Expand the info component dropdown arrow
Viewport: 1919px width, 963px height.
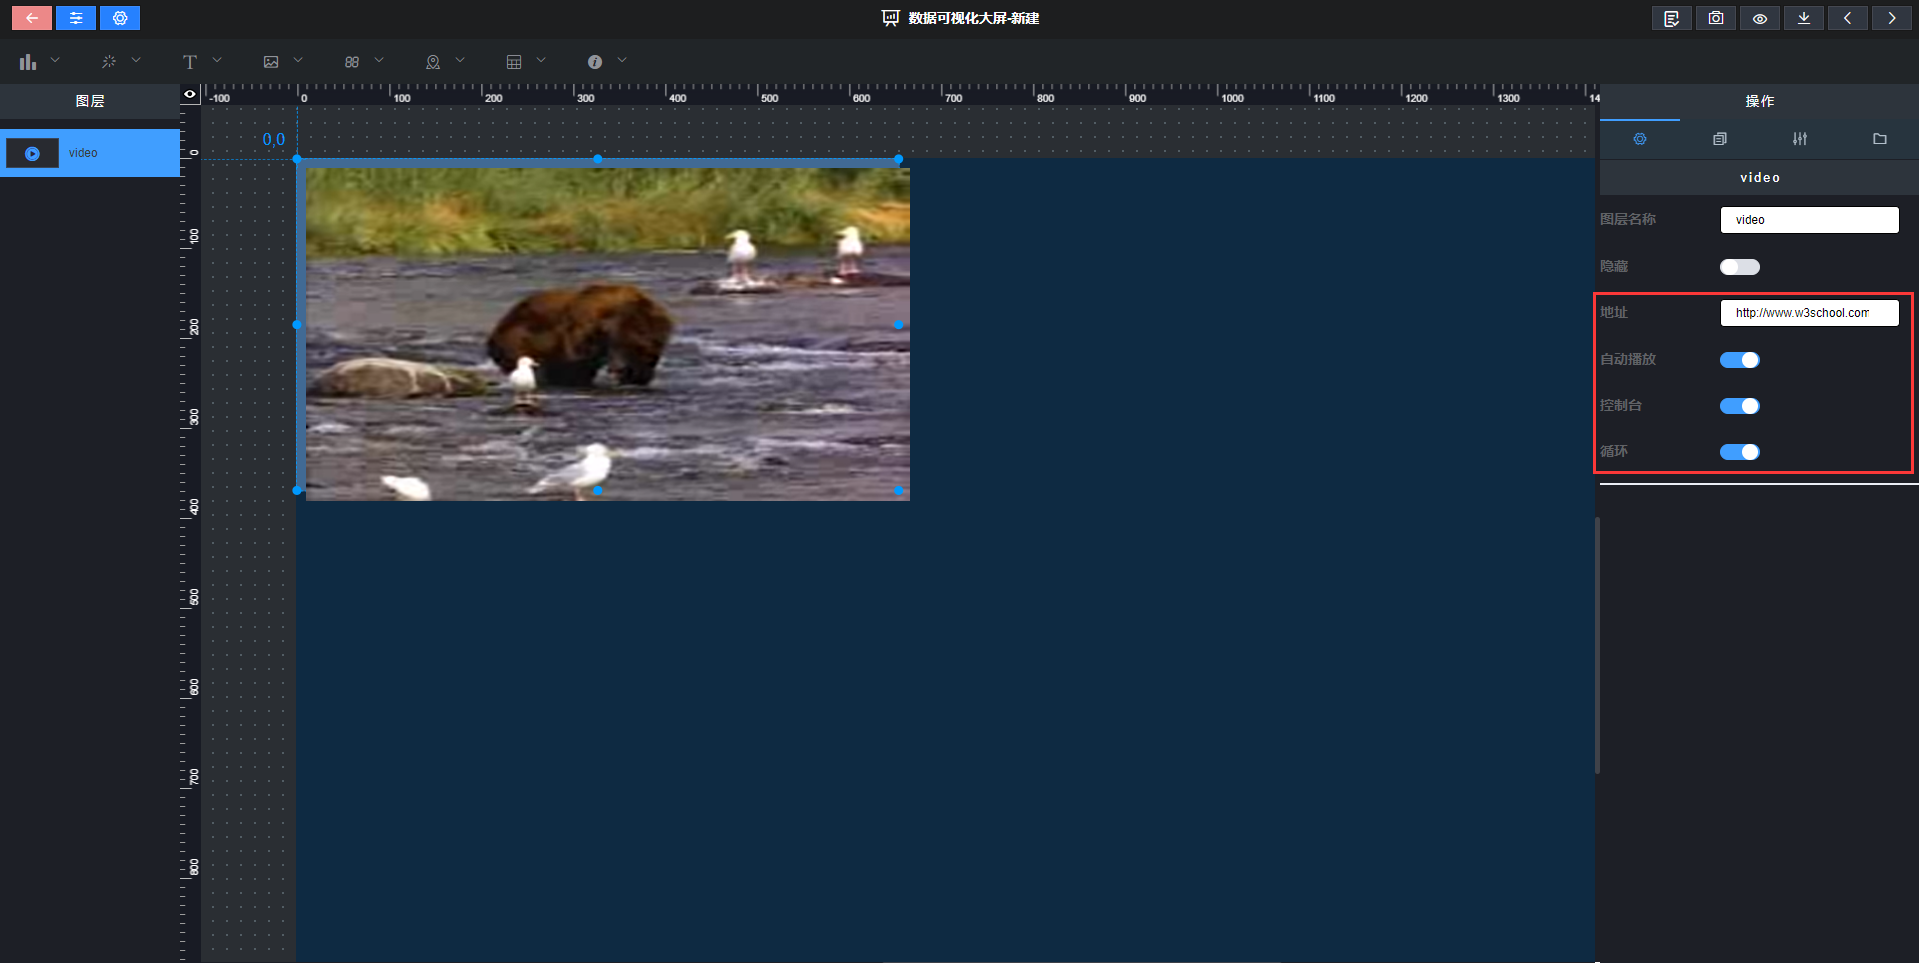pos(622,60)
